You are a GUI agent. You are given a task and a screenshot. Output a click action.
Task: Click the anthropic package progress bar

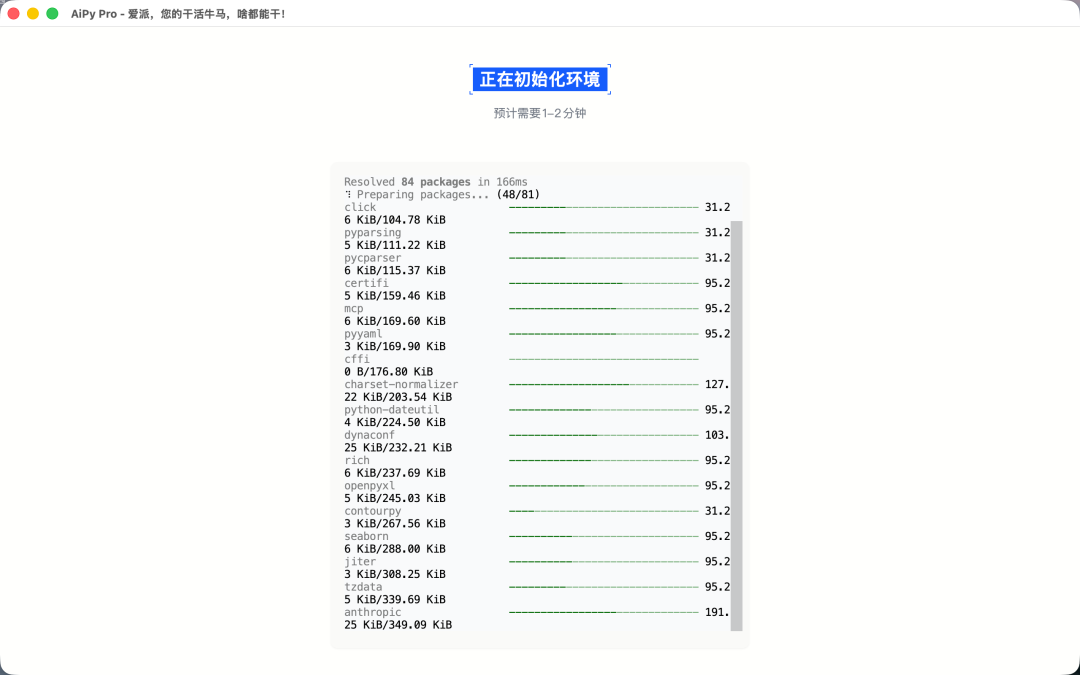[x=603, y=612]
